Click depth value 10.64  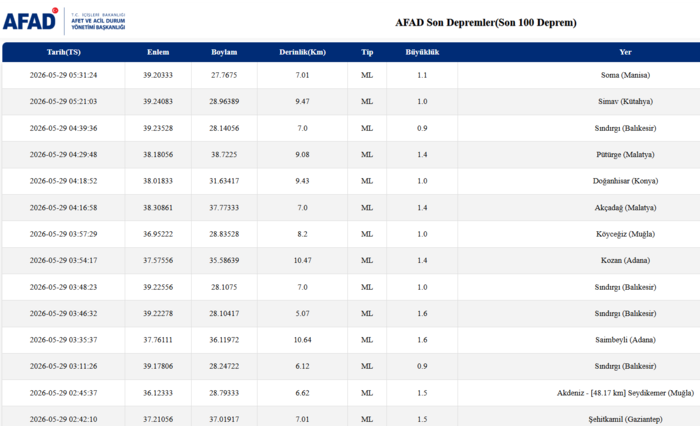tap(303, 340)
